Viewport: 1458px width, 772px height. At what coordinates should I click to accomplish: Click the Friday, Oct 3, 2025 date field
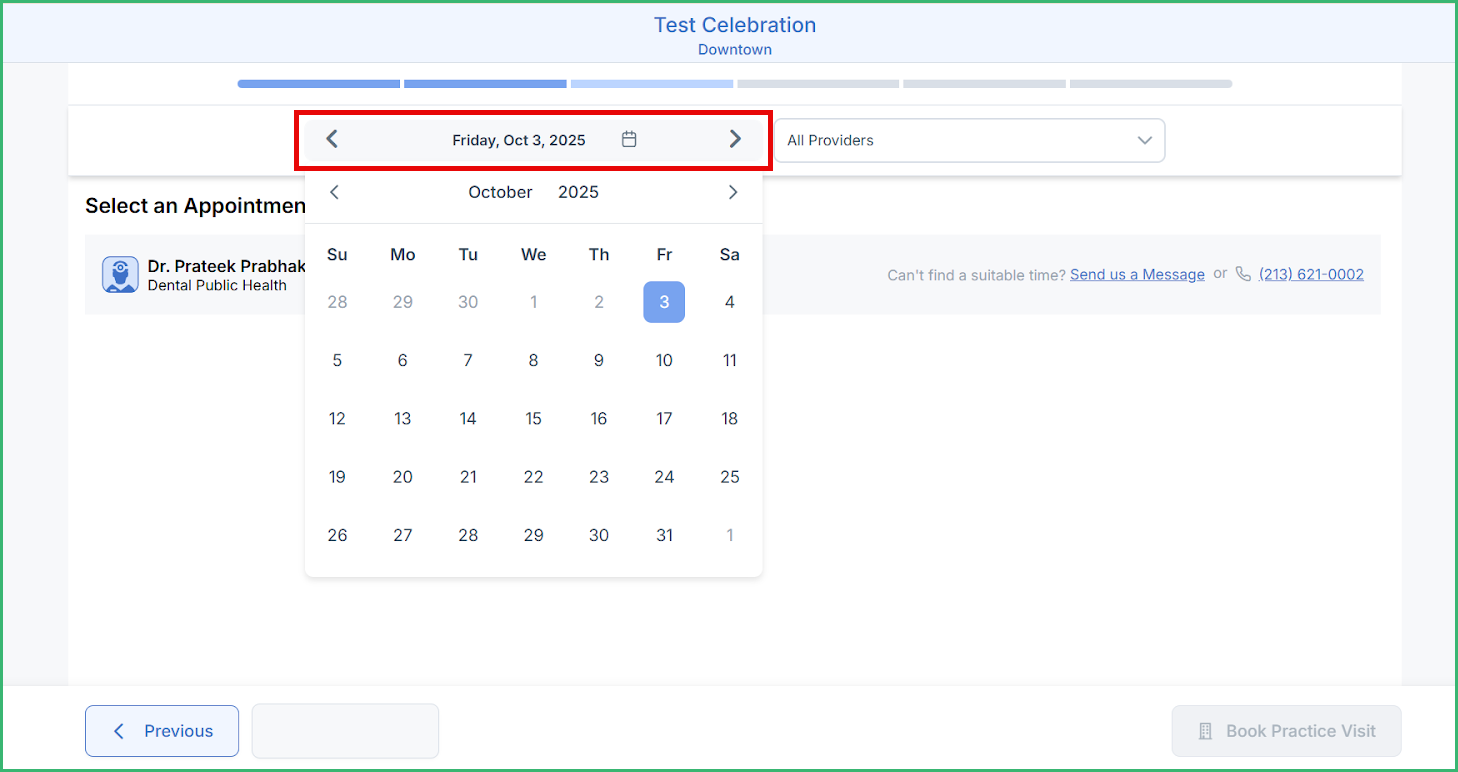pyautogui.click(x=519, y=140)
